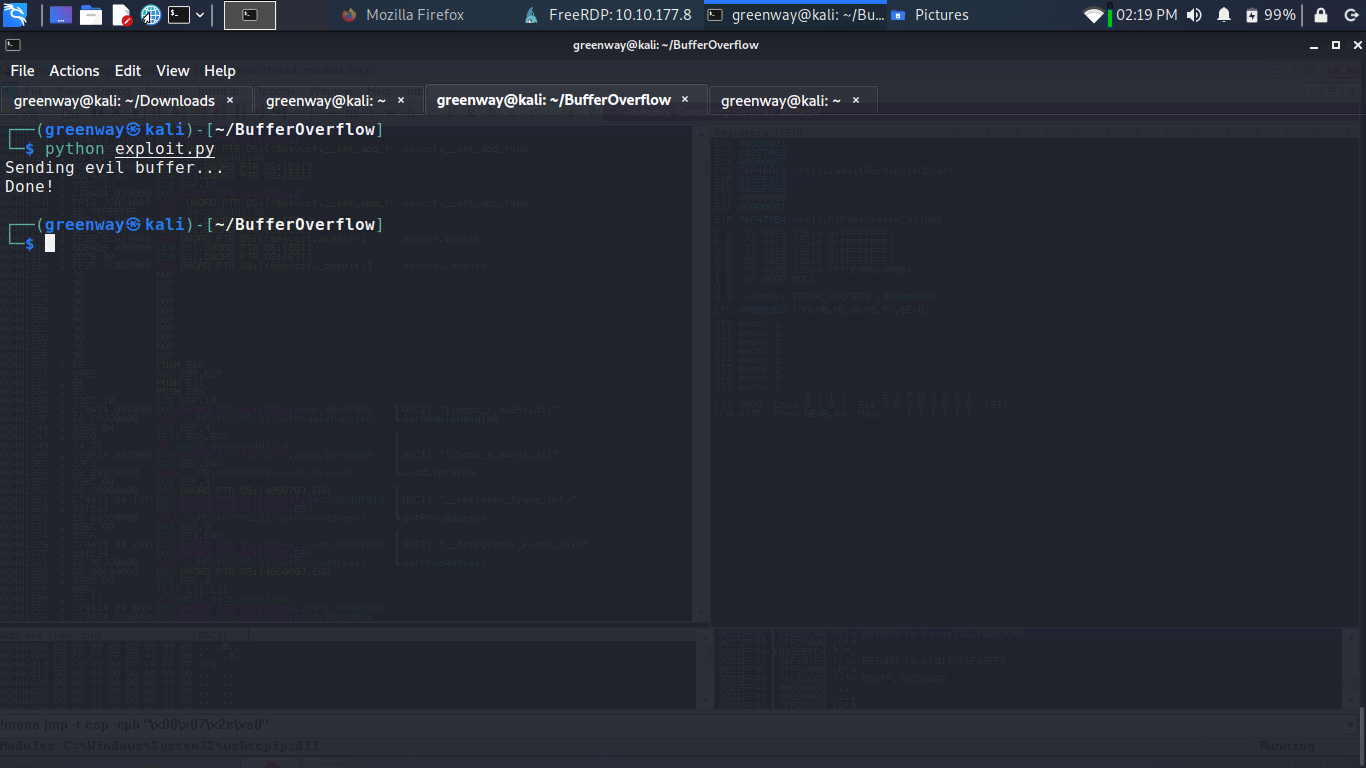1366x768 pixels.
Task: Close the ~/BufferOverflow tab
Action: point(685,100)
